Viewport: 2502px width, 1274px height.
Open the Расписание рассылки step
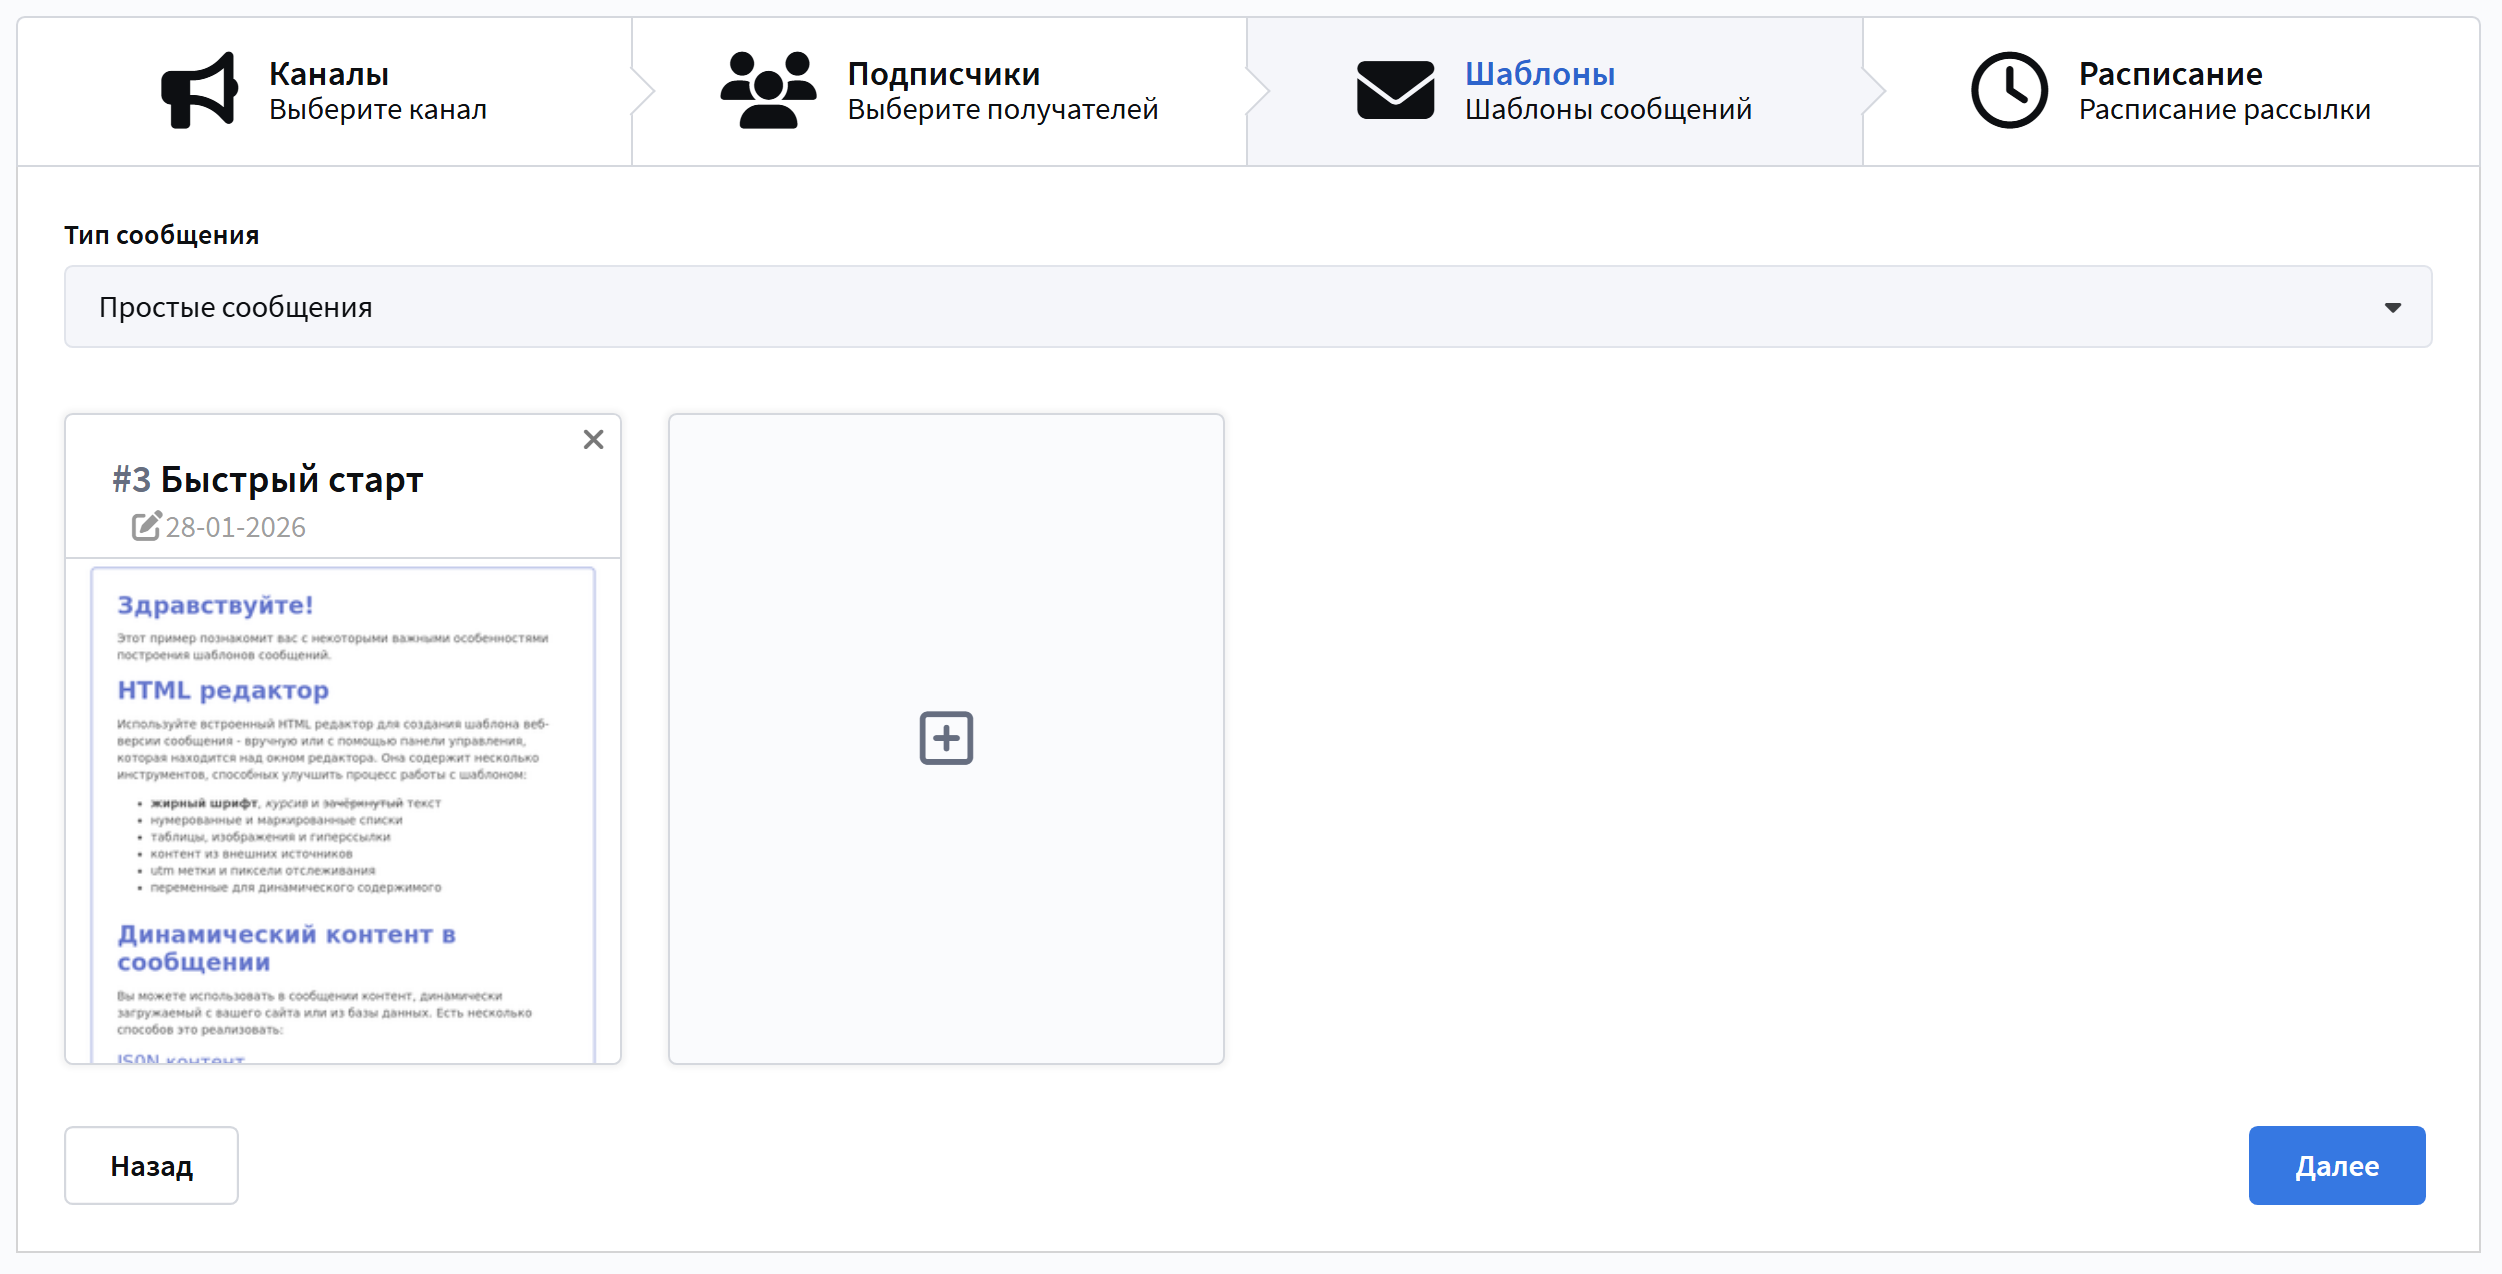(2224, 109)
